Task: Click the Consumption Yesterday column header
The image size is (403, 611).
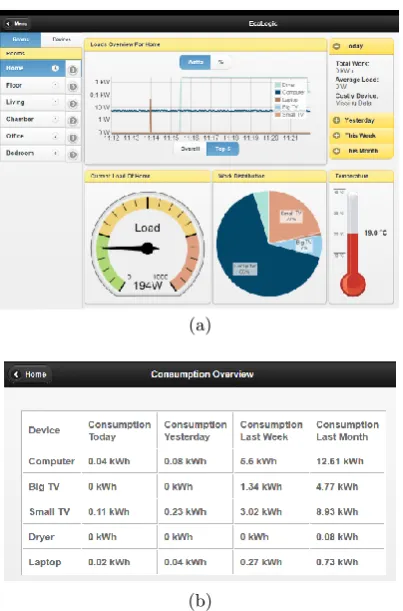Action: click(x=195, y=431)
